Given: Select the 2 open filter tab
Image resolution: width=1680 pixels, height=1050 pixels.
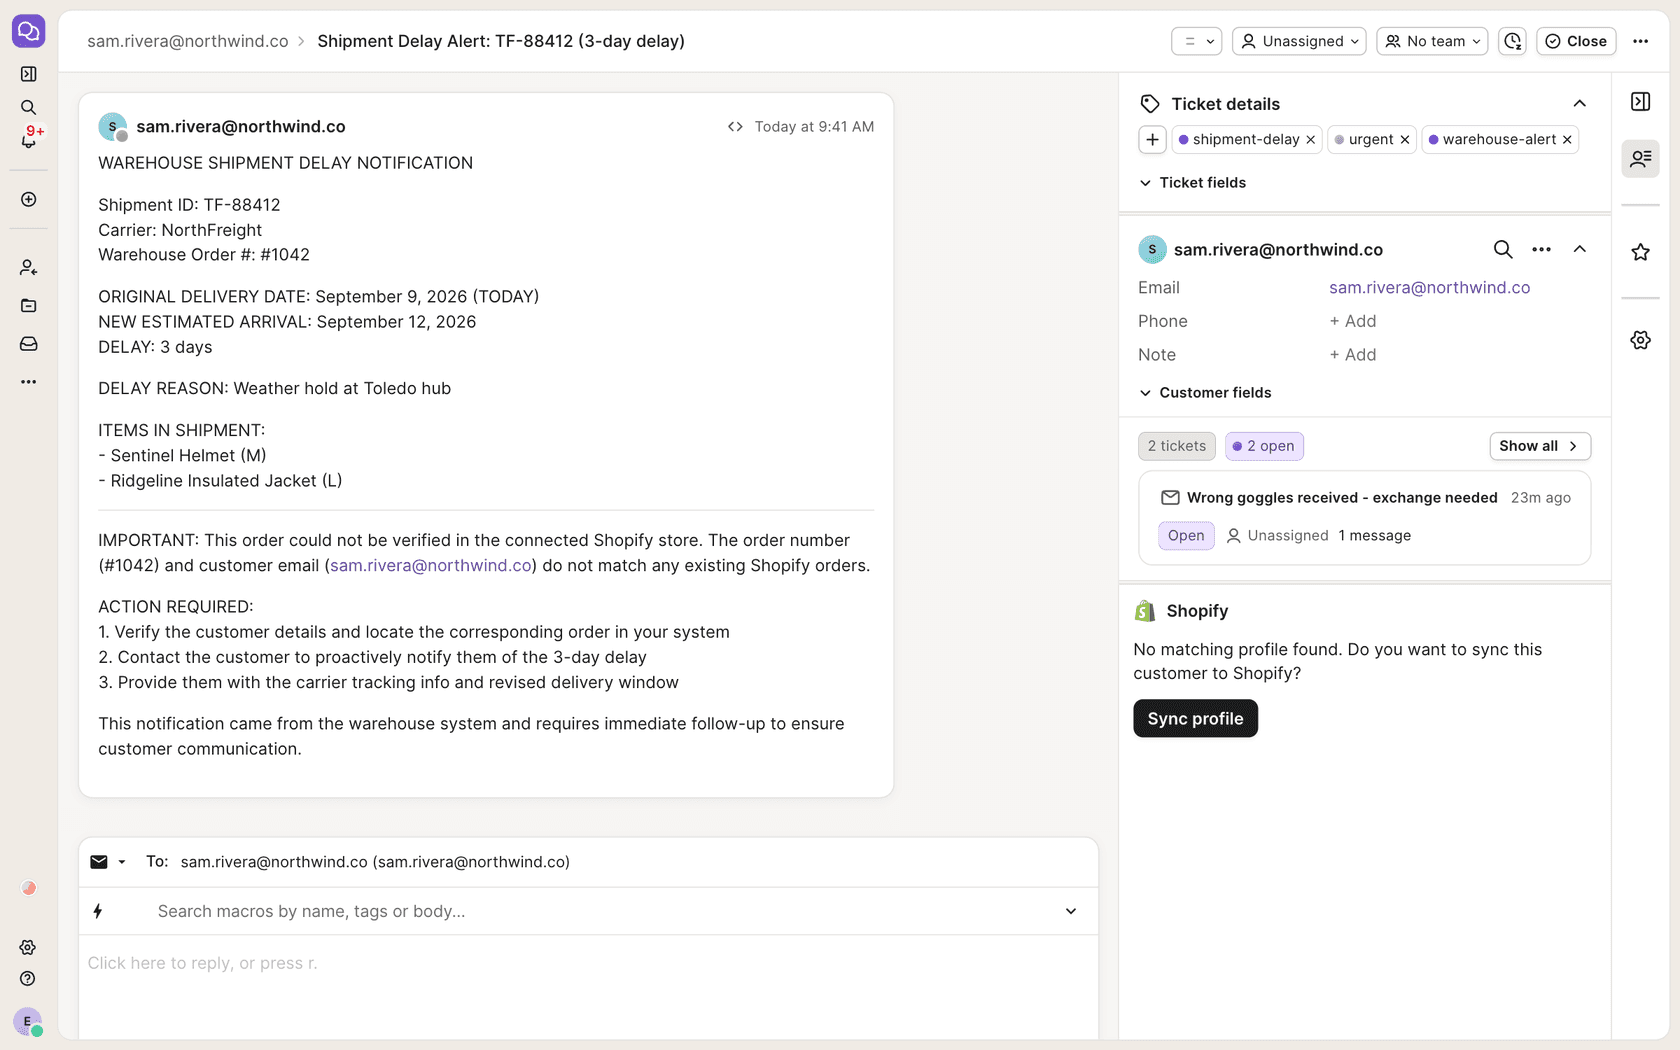Looking at the screenshot, I should (1264, 446).
